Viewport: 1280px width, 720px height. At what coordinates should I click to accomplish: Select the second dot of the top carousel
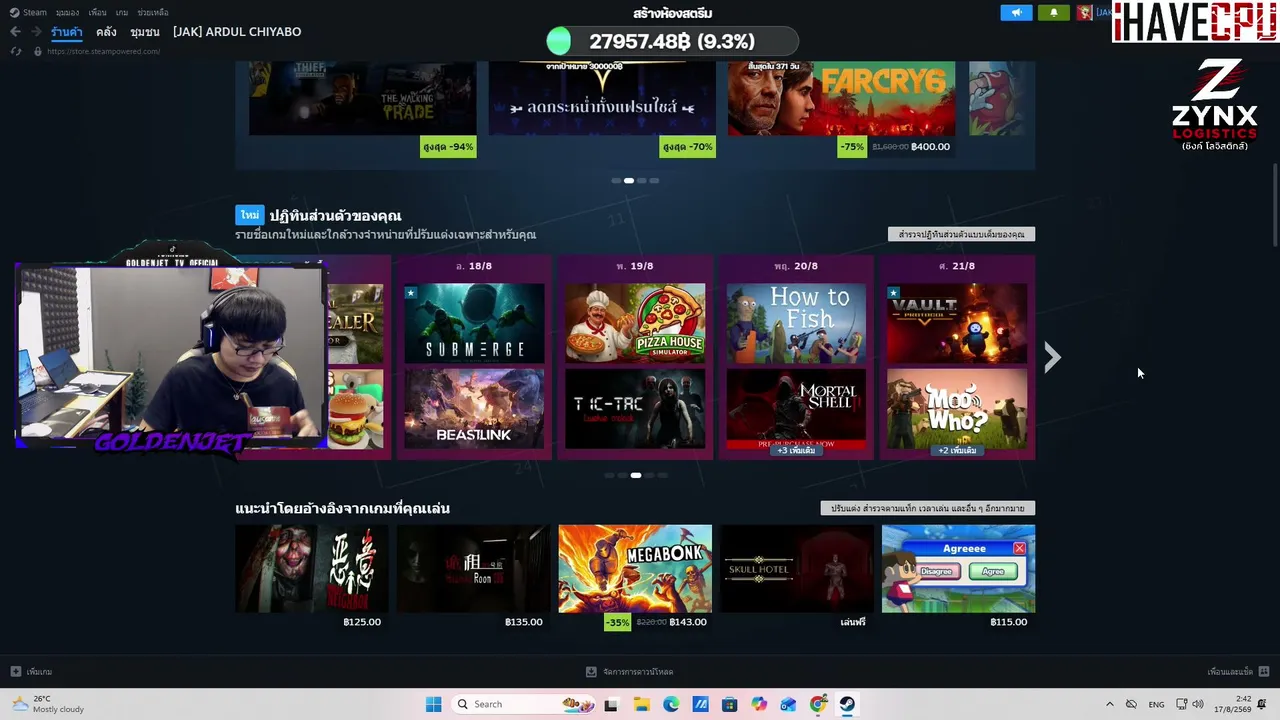(628, 180)
